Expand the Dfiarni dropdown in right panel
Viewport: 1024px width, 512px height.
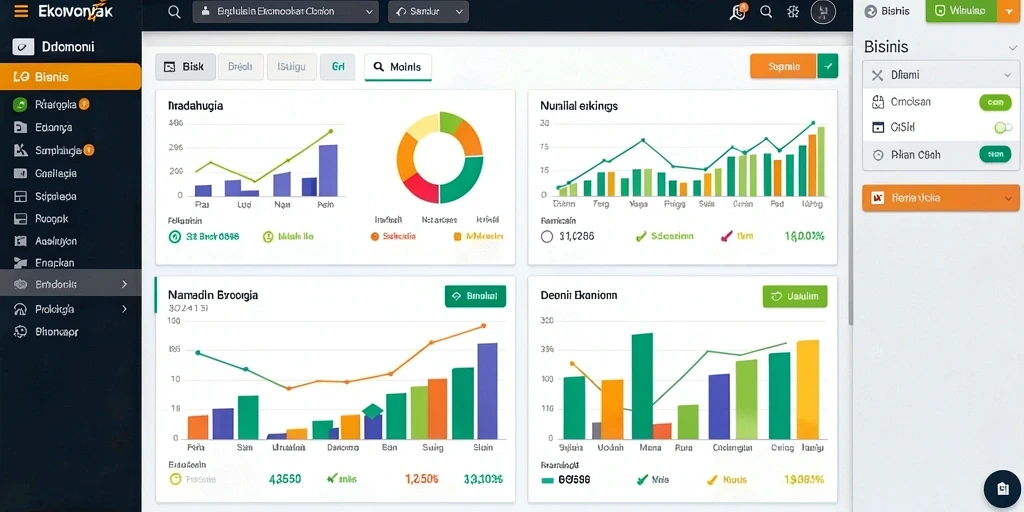click(x=941, y=75)
